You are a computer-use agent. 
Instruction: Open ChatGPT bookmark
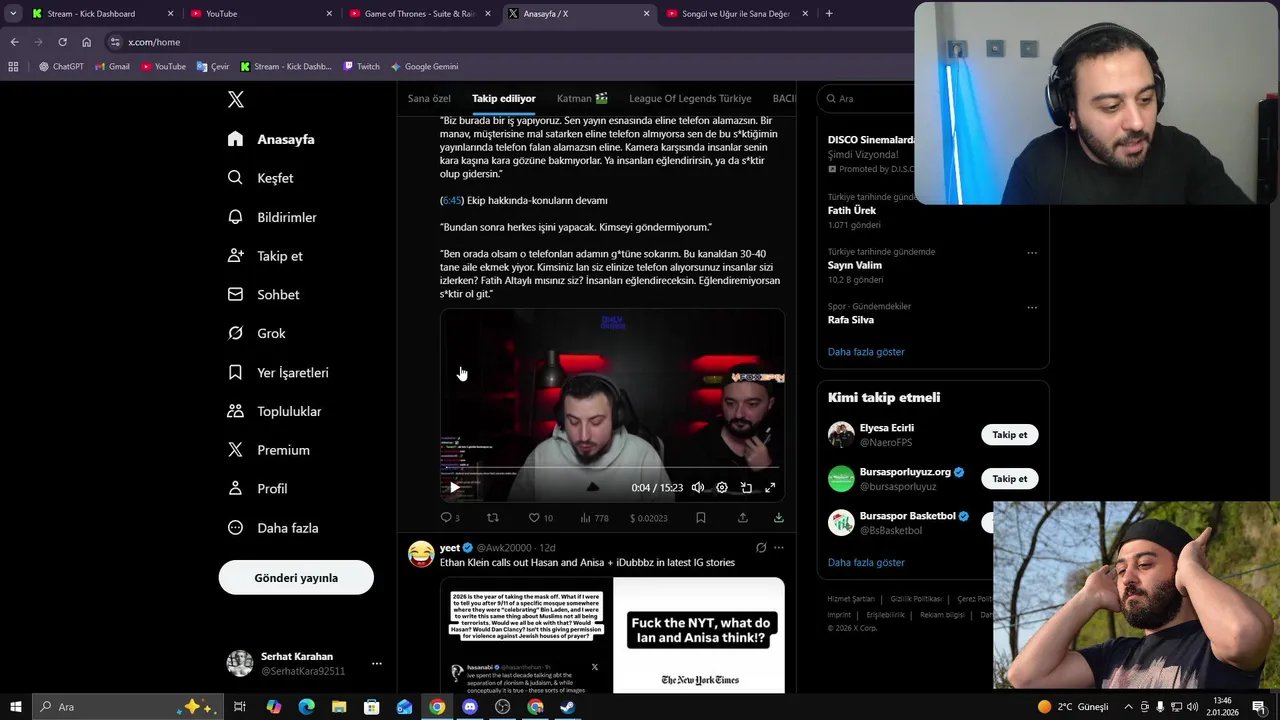pyautogui.click(x=61, y=67)
